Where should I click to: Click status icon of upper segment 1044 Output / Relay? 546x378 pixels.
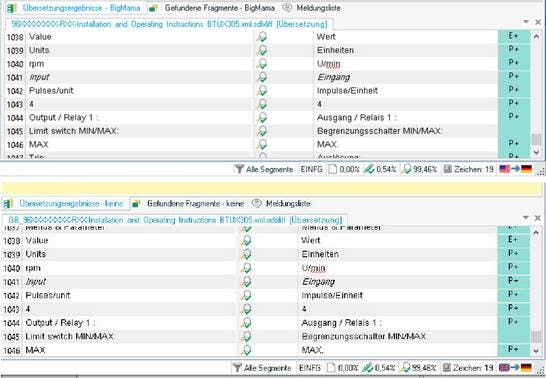[262, 118]
